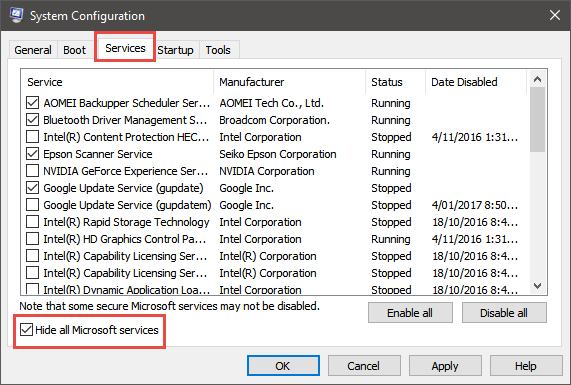Screen dimensions: 571x385
Task: Open the Boot tab
Action: click(x=74, y=50)
